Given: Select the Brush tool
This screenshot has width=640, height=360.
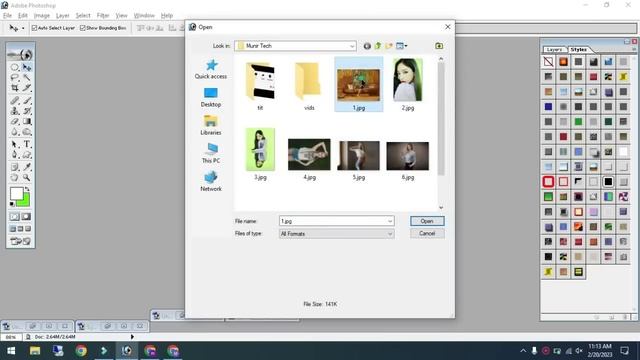Looking at the screenshot, I should pyautogui.click(x=27, y=100).
